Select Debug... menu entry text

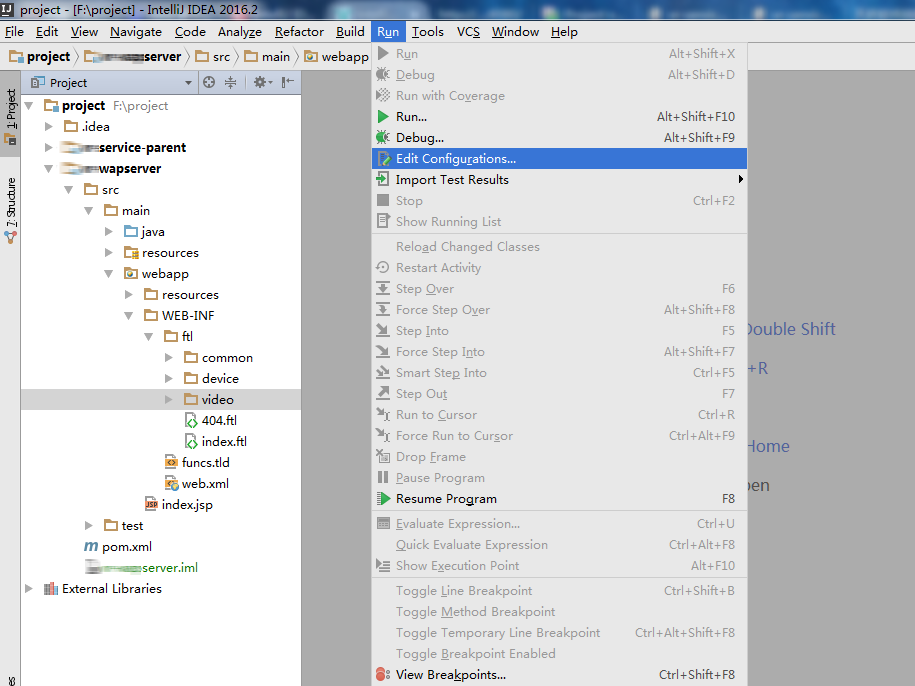[420, 138]
